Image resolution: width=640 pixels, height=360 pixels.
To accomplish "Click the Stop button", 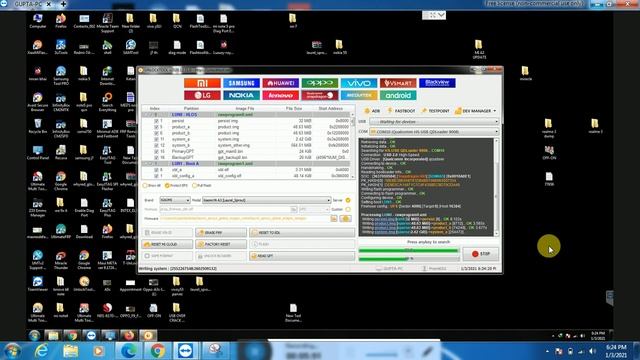I will (481, 254).
